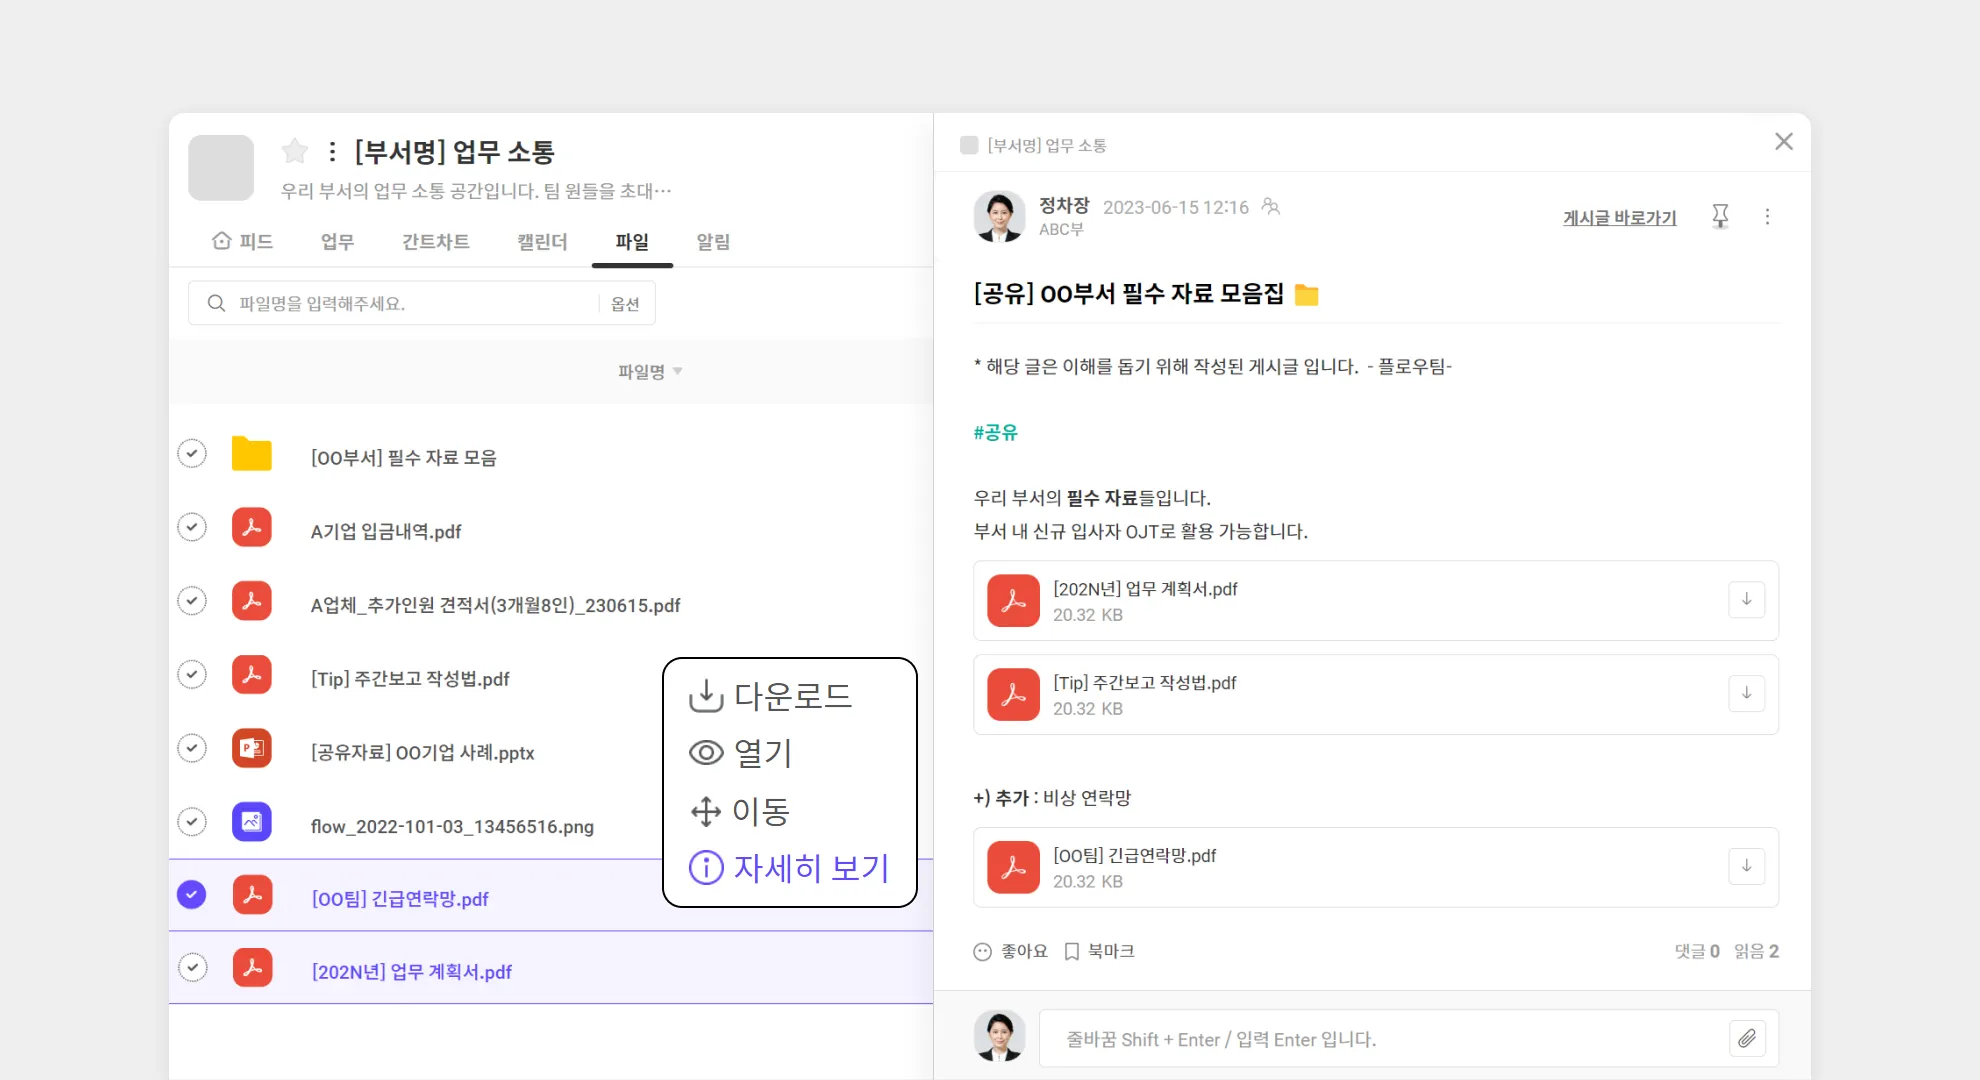Screen dimensions: 1980x1080
Task: Follow the 게시글 바로가기 link
Action: [x=1619, y=217]
